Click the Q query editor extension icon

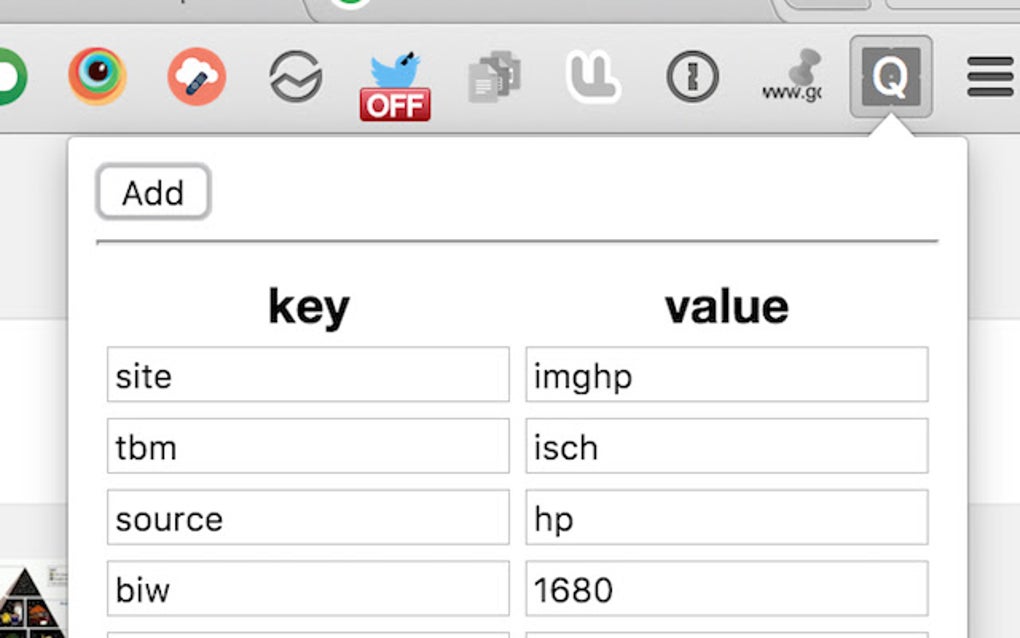click(x=890, y=77)
